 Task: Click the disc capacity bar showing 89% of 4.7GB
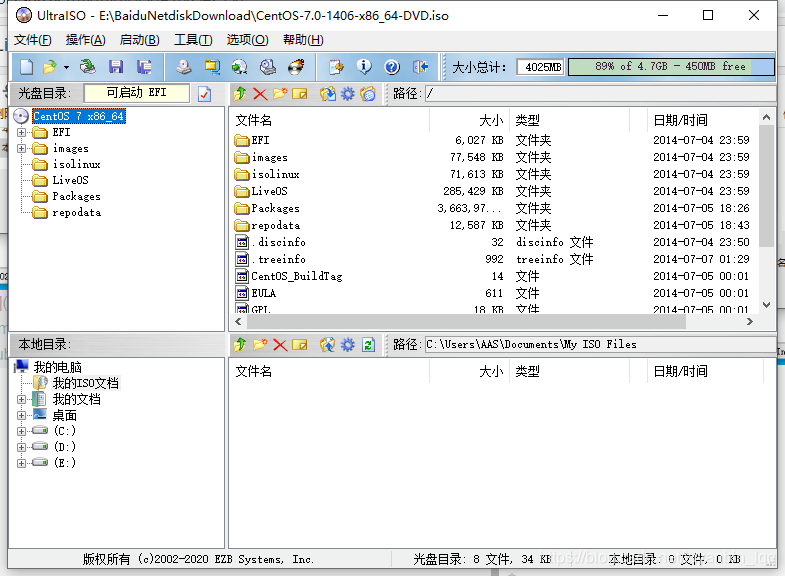click(x=671, y=67)
